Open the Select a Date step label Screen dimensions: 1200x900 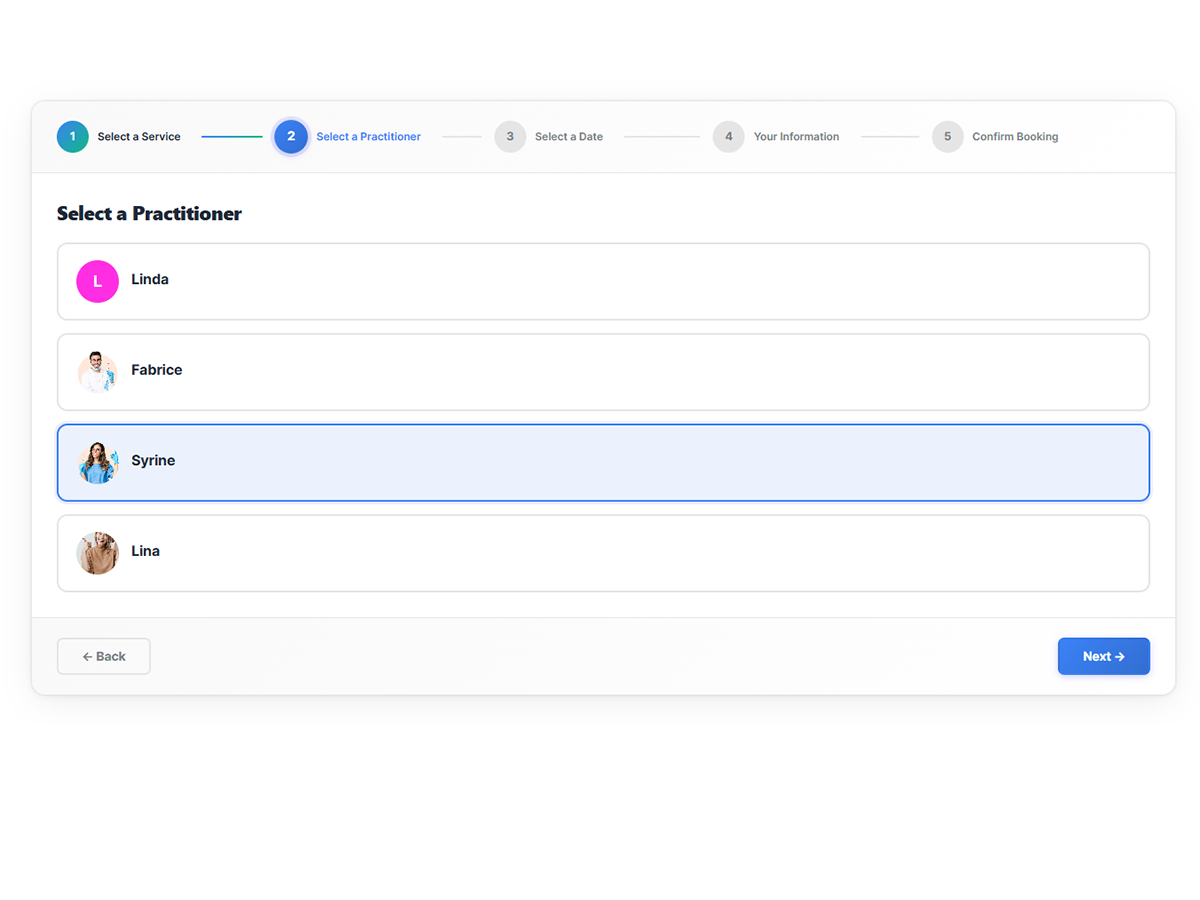click(568, 137)
